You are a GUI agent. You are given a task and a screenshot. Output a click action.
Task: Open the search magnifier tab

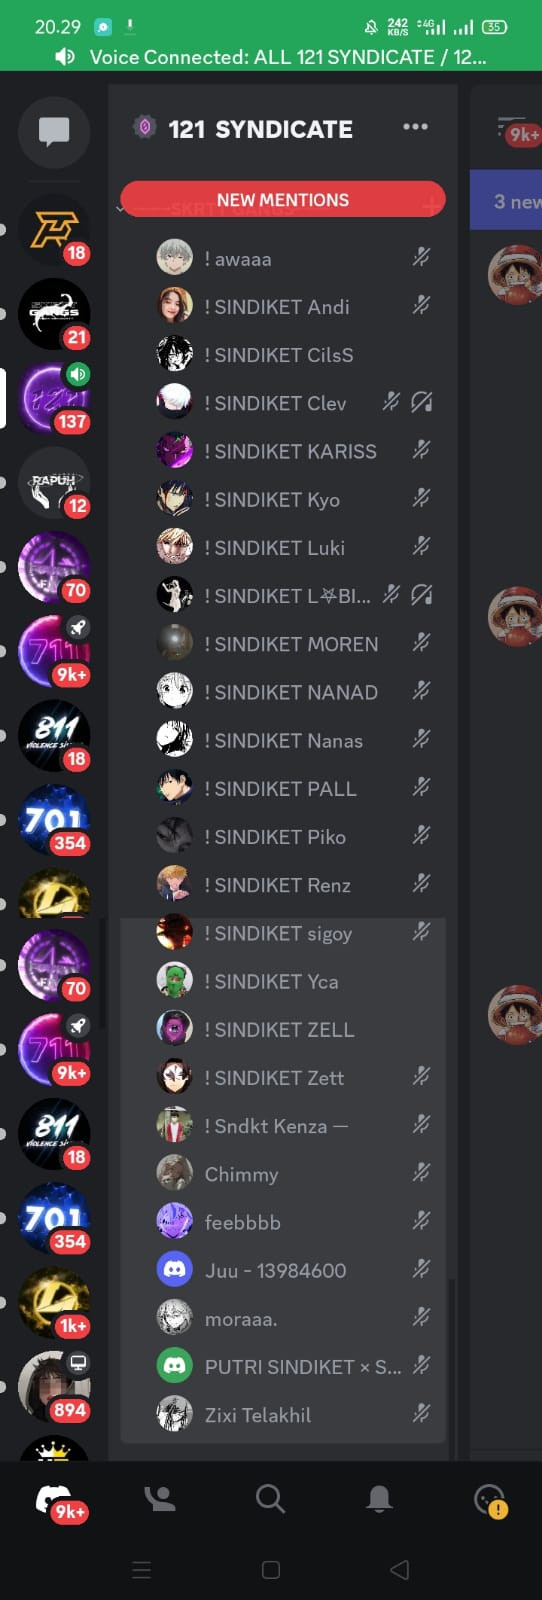(x=270, y=1498)
